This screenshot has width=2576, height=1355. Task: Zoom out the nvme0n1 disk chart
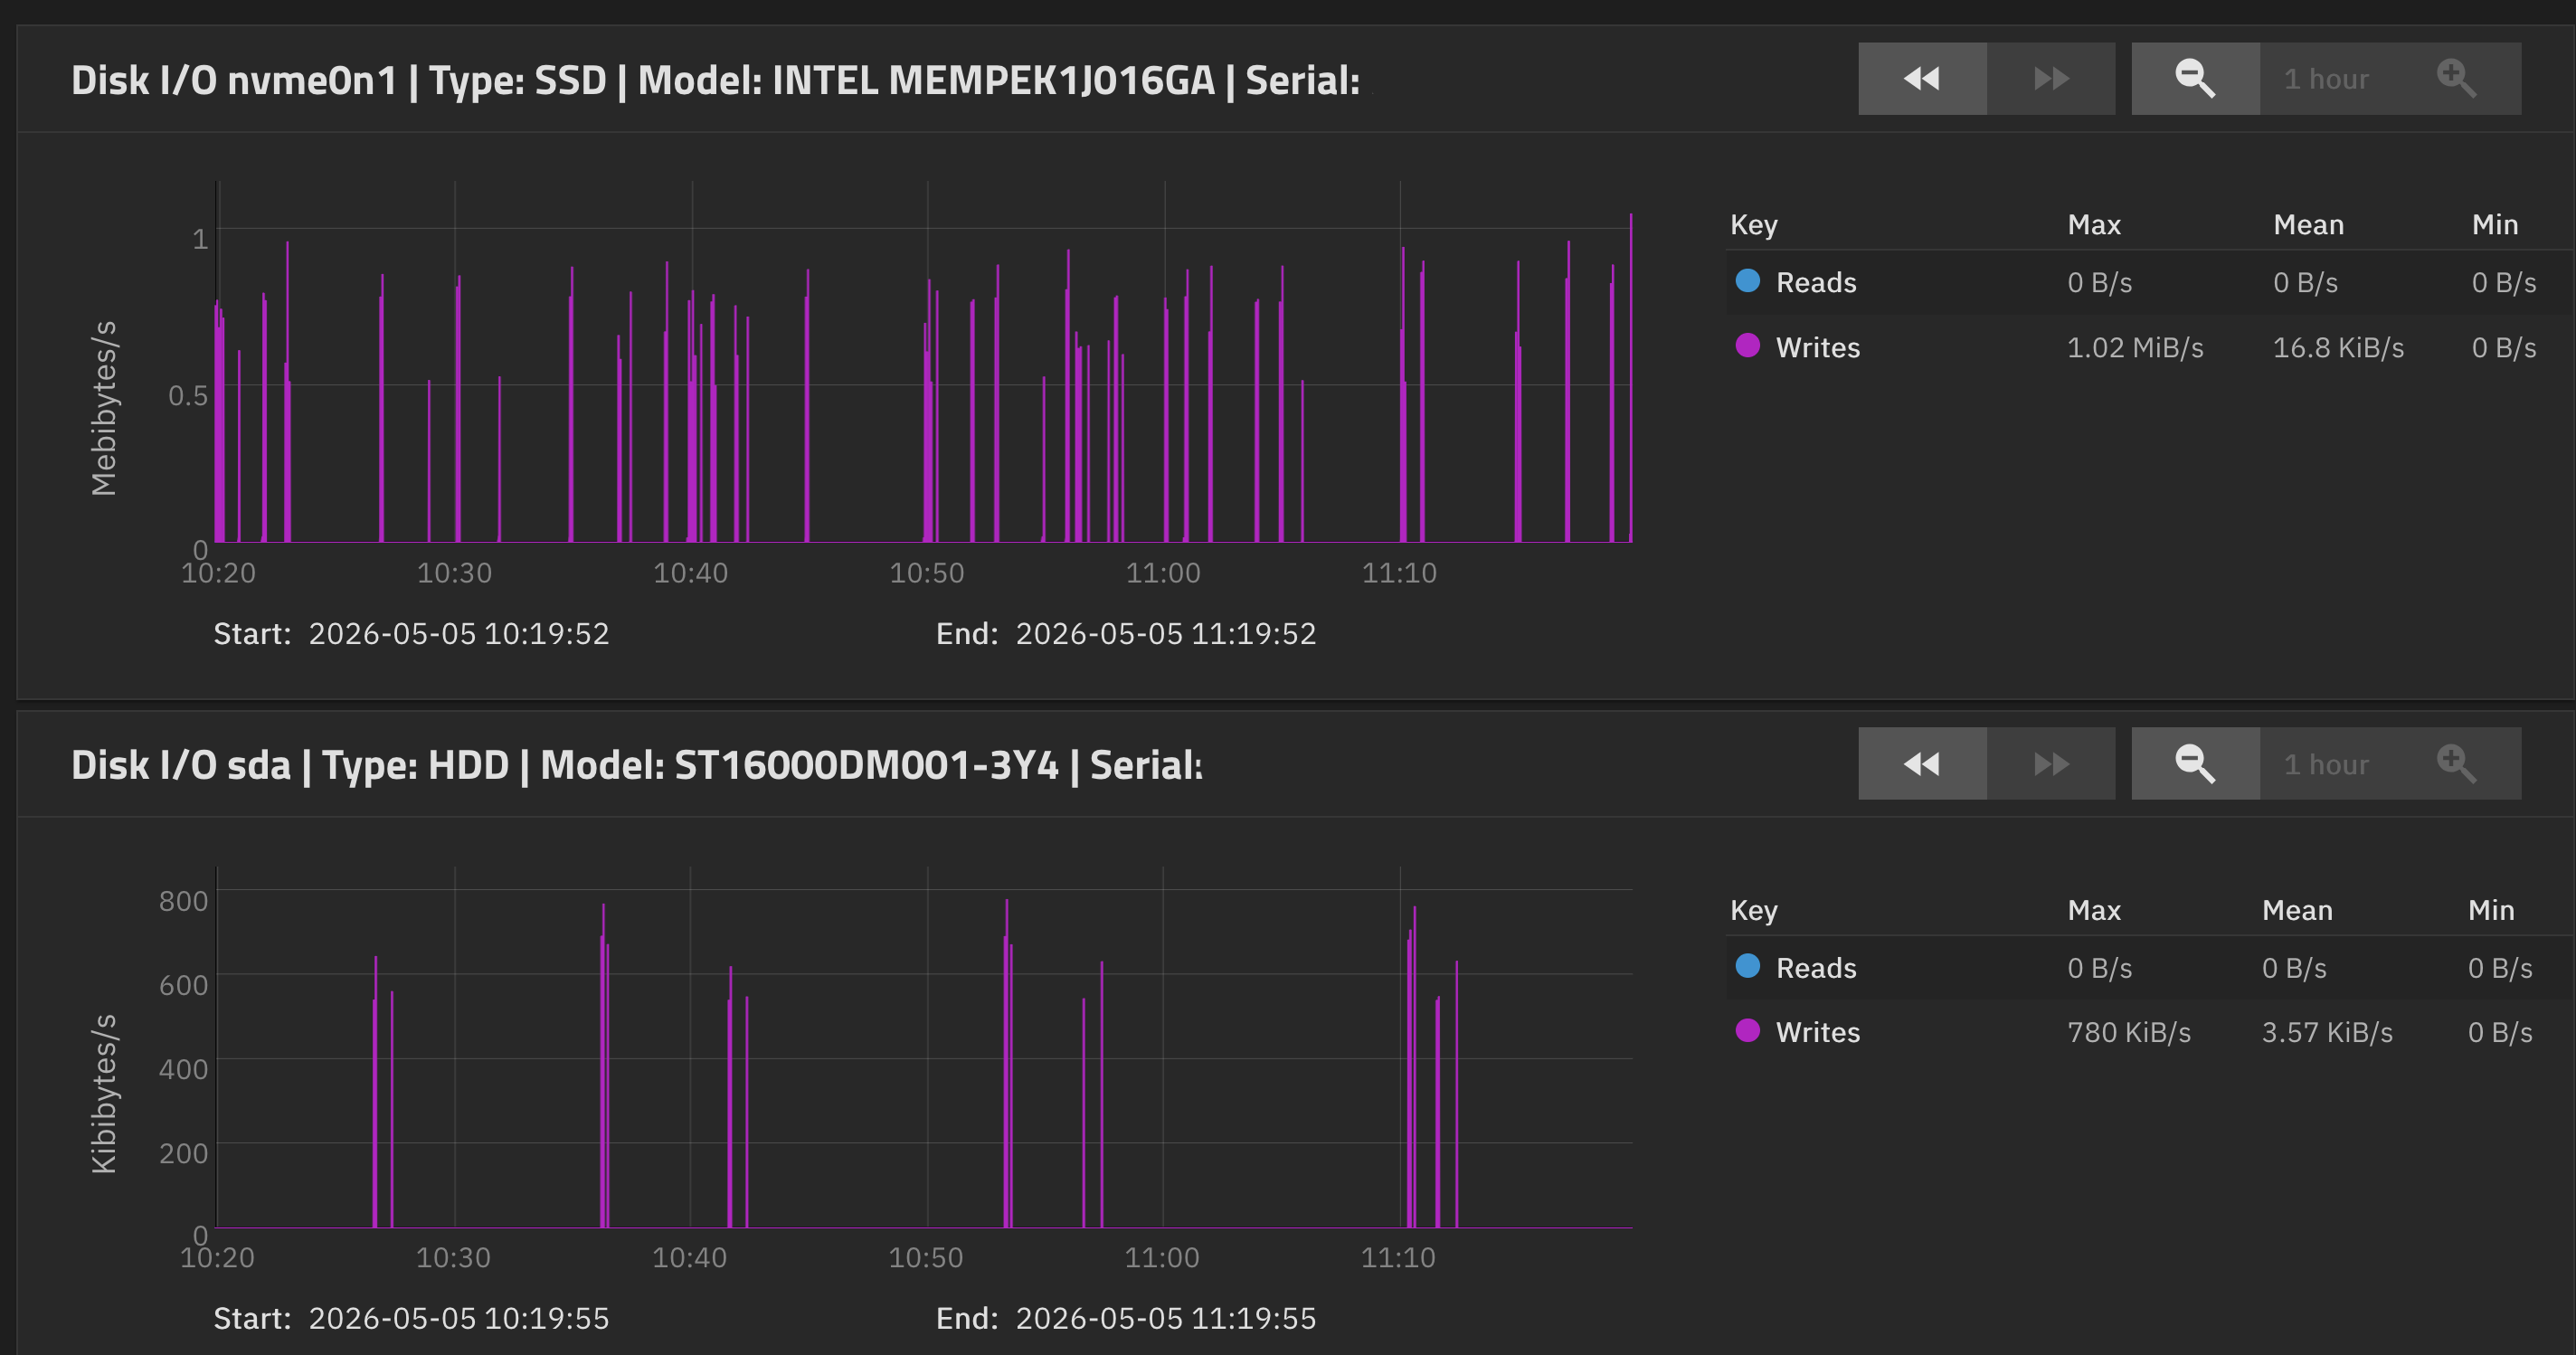pos(2195,78)
